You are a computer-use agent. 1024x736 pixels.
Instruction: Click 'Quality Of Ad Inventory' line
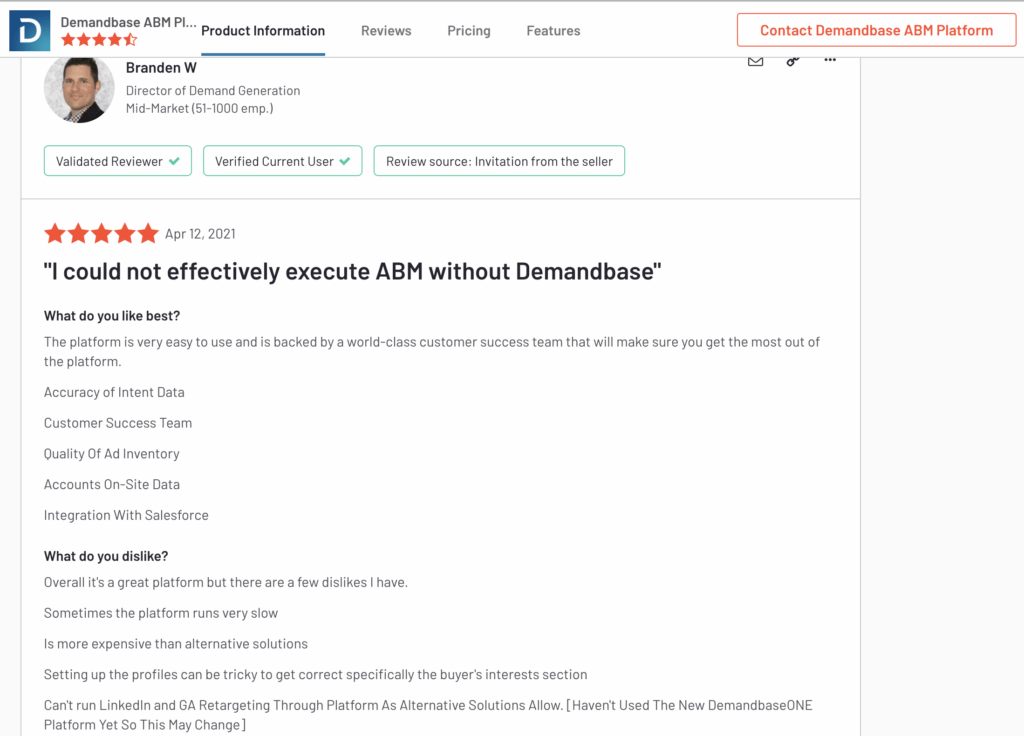pyautogui.click(x=112, y=454)
